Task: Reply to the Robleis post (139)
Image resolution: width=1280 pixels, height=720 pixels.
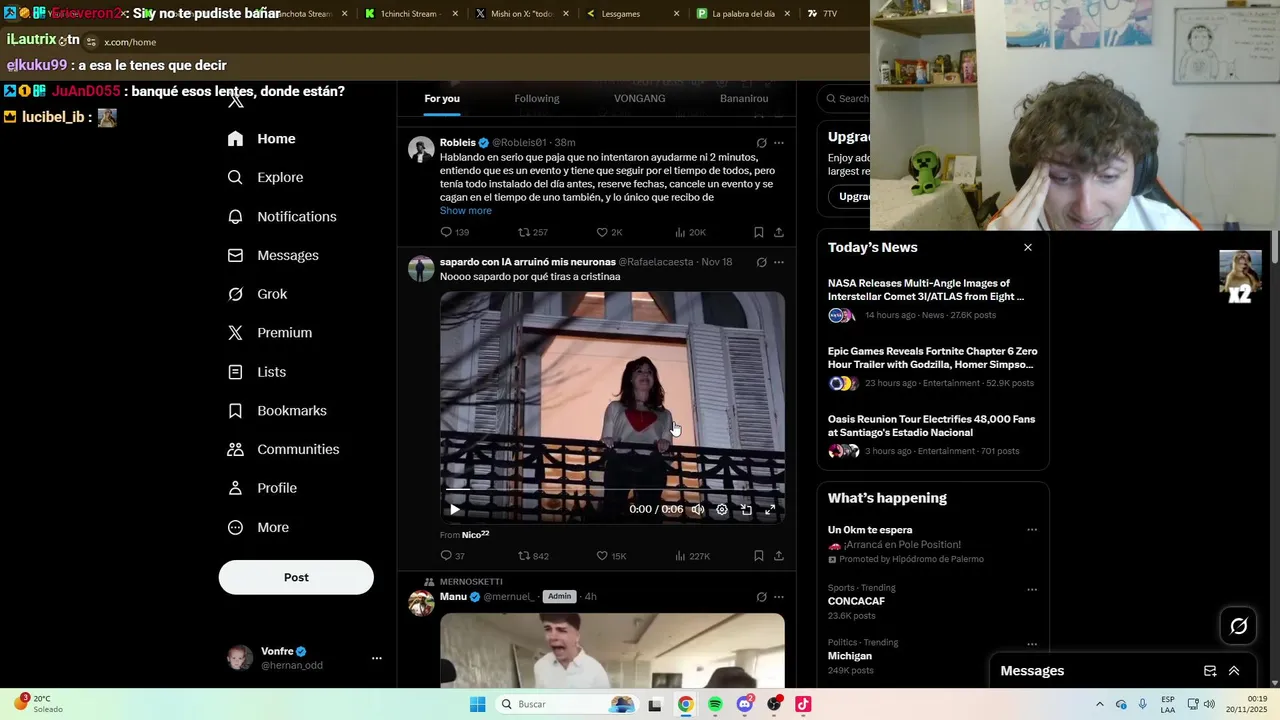Action: [455, 232]
